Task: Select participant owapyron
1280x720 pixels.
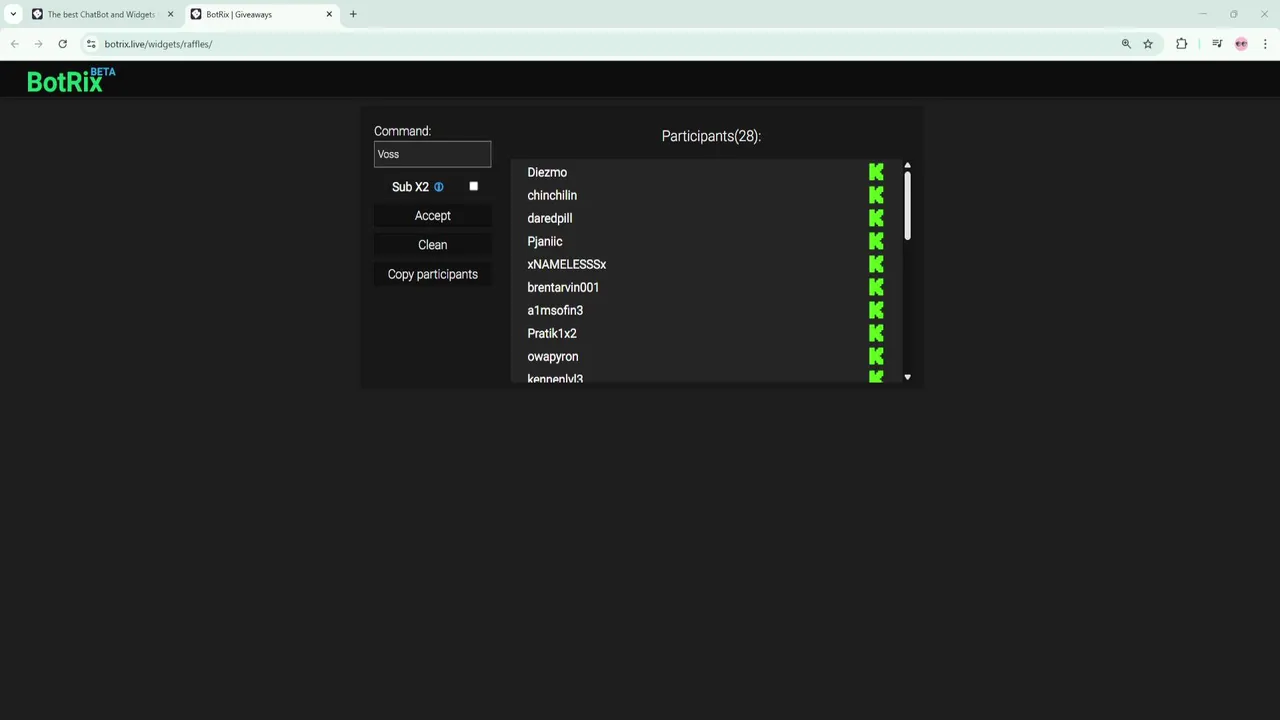Action: (553, 356)
